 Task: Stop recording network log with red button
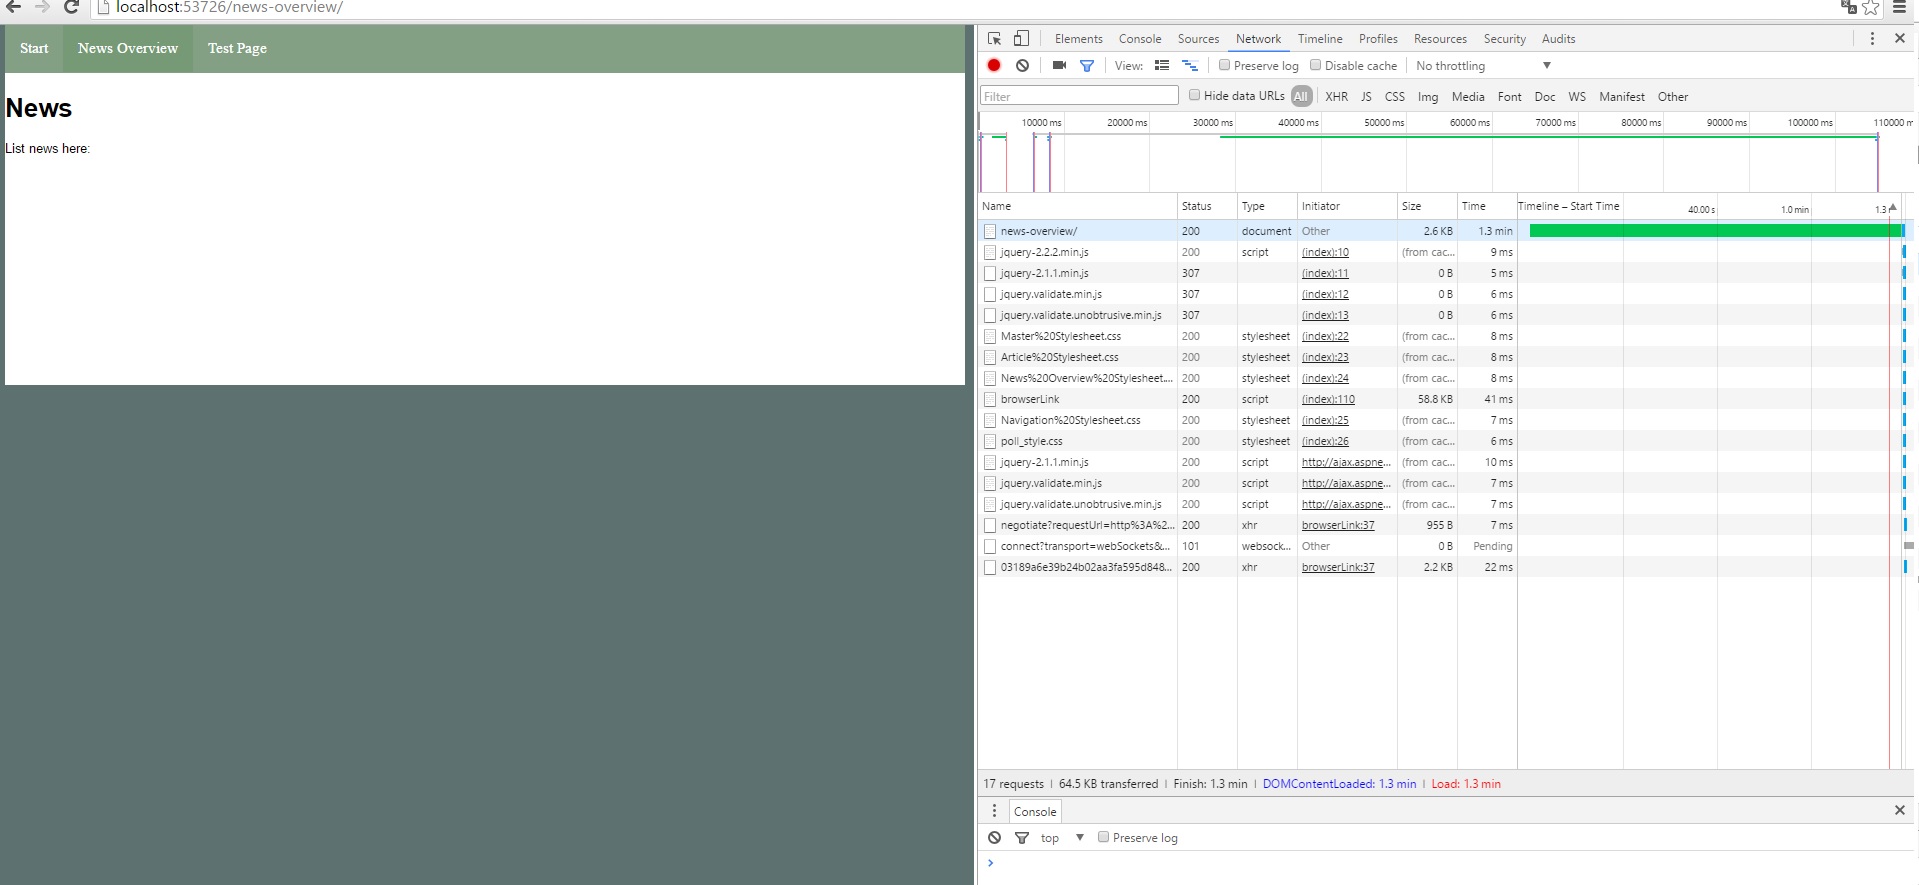pos(994,66)
